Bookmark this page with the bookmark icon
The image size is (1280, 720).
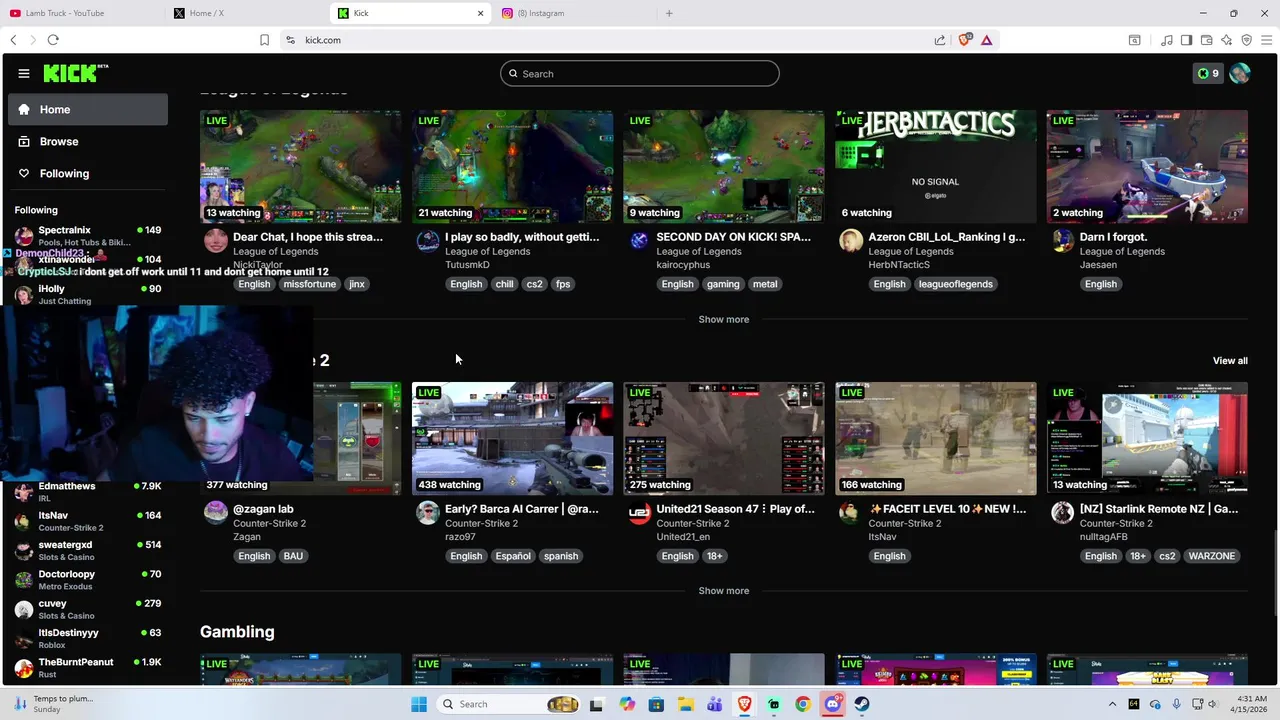tap(264, 40)
